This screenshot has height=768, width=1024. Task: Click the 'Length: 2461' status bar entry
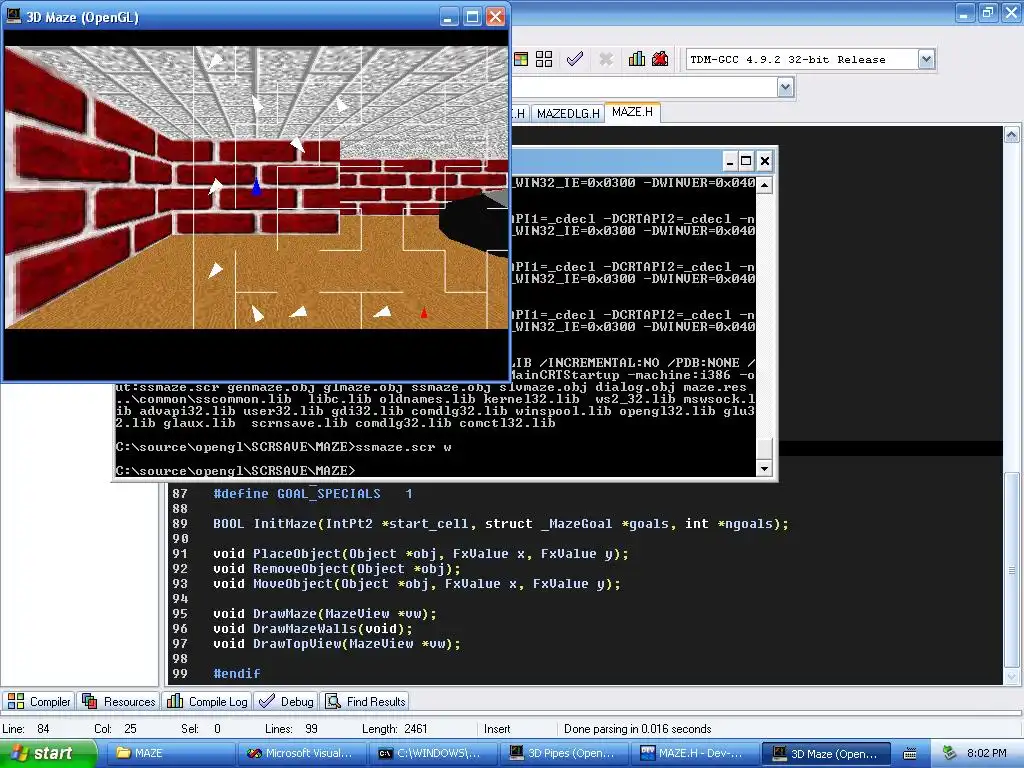pyautogui.click(x=394, y=729)
